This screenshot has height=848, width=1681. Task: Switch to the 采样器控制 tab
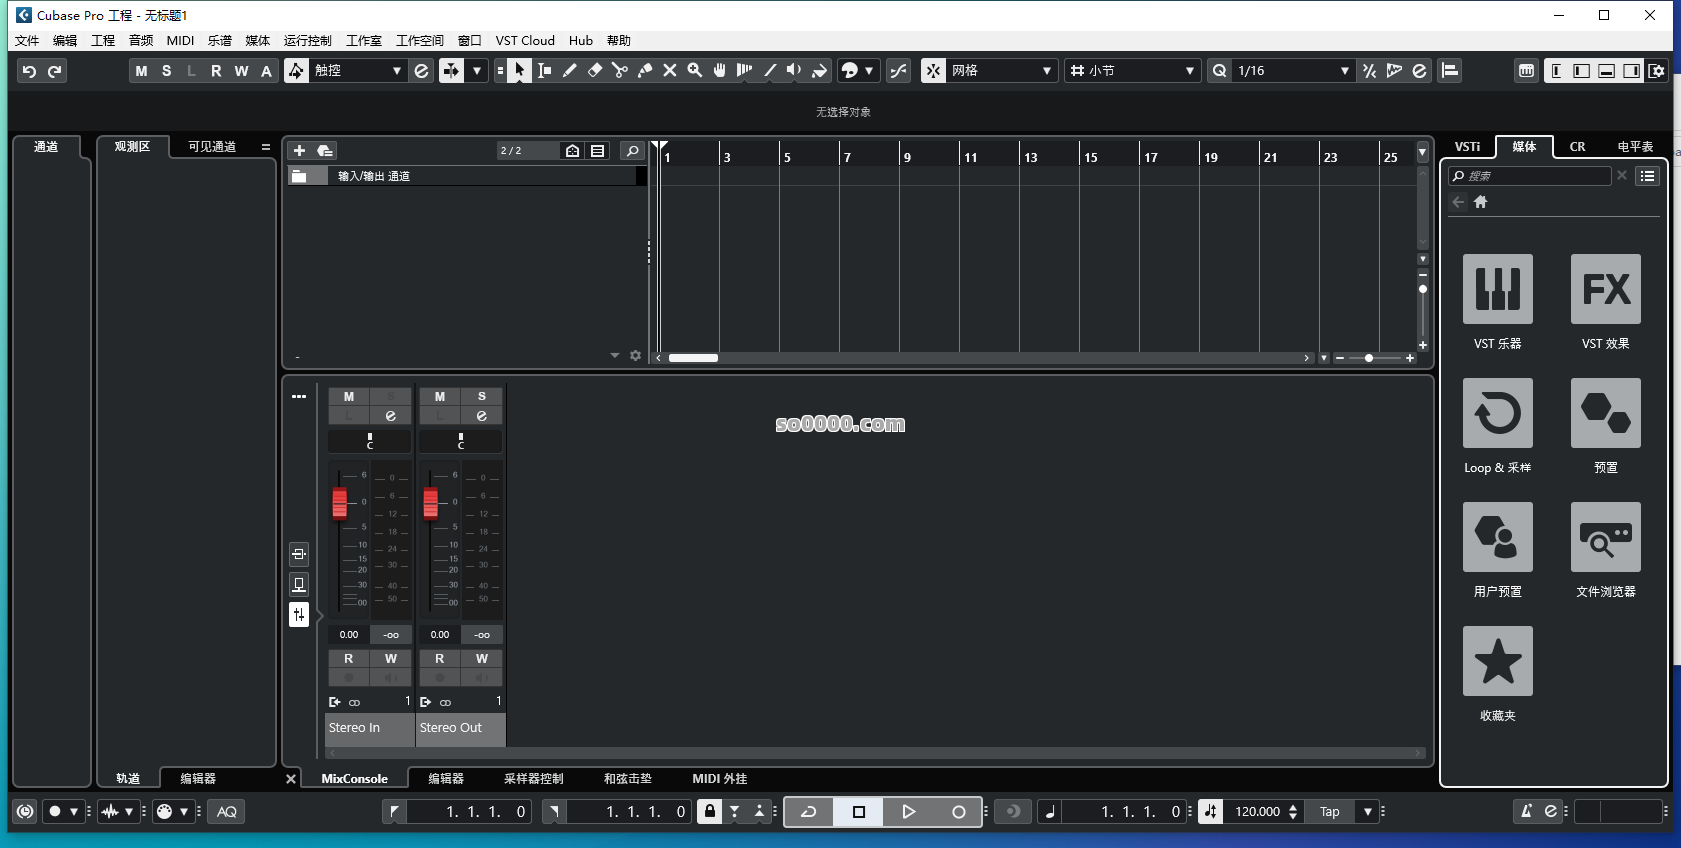(533, 779)
